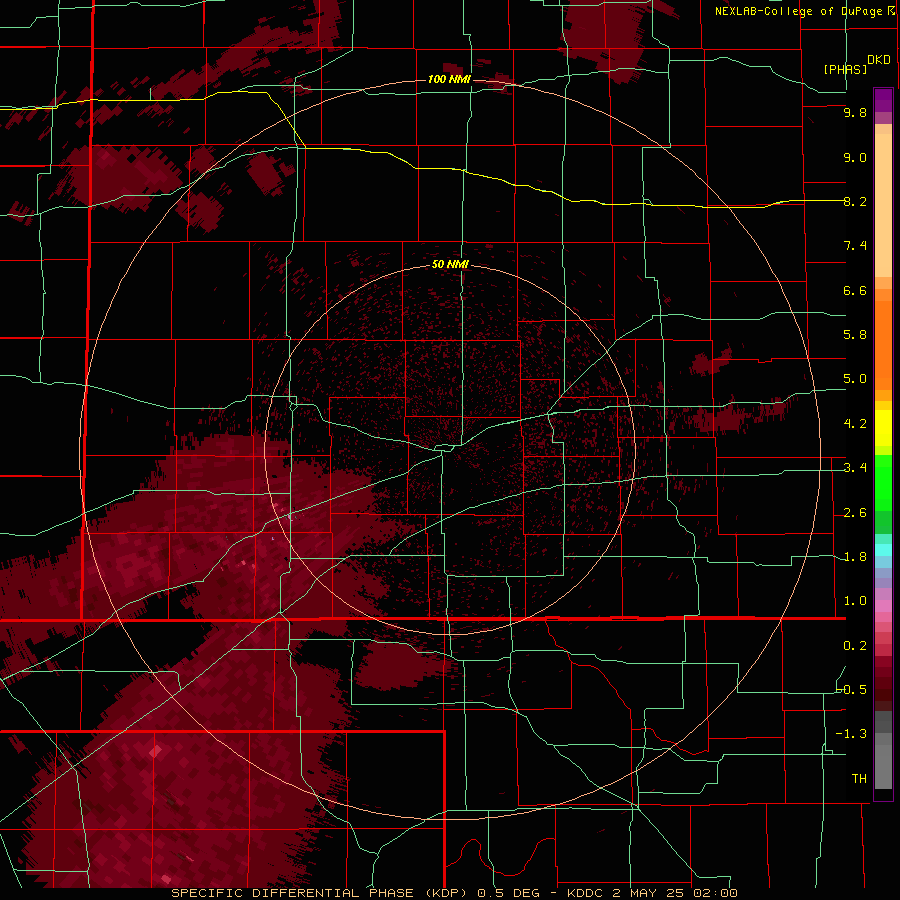Click the 9.8 value on the color scale

pyautogui.click(x=855, y=113)
